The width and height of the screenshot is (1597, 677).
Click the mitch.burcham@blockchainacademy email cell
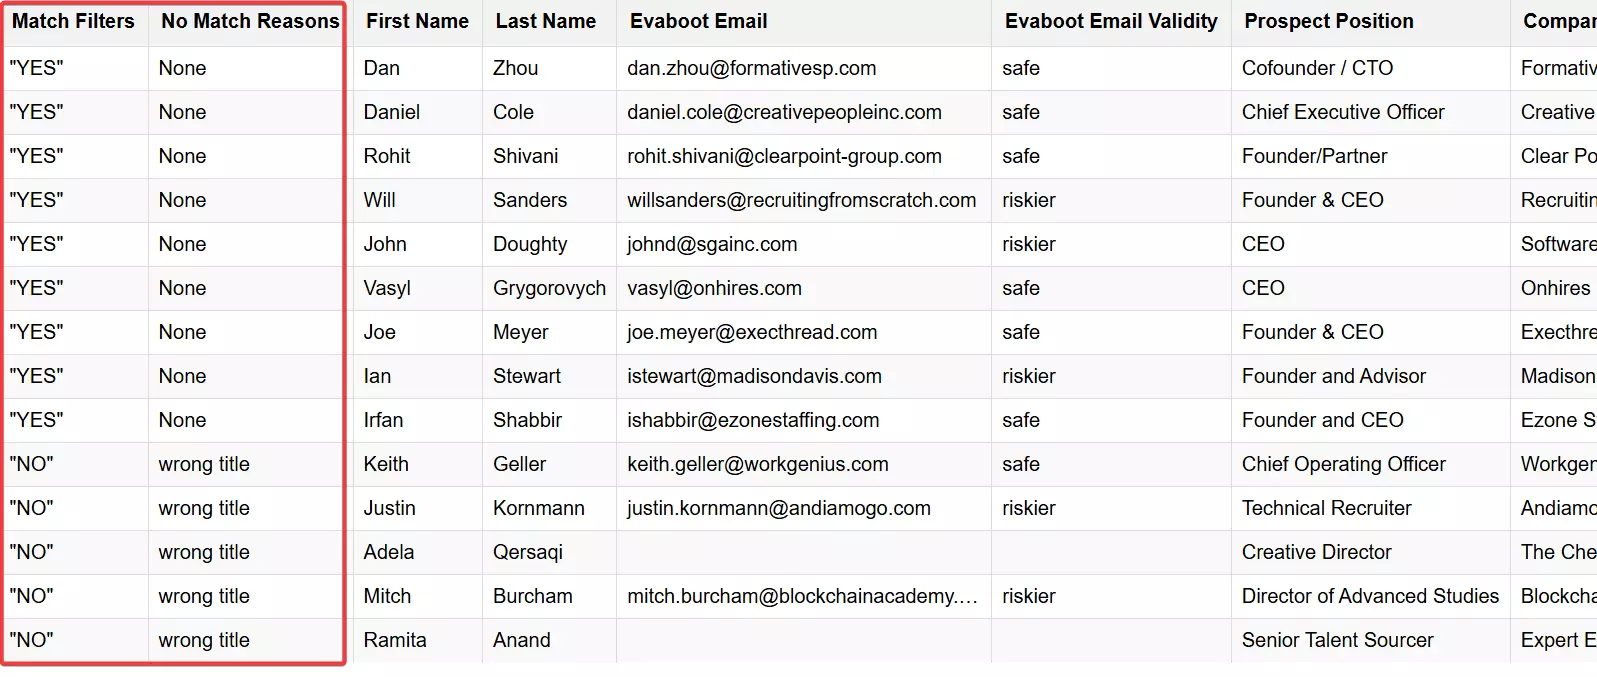[802, 596]
